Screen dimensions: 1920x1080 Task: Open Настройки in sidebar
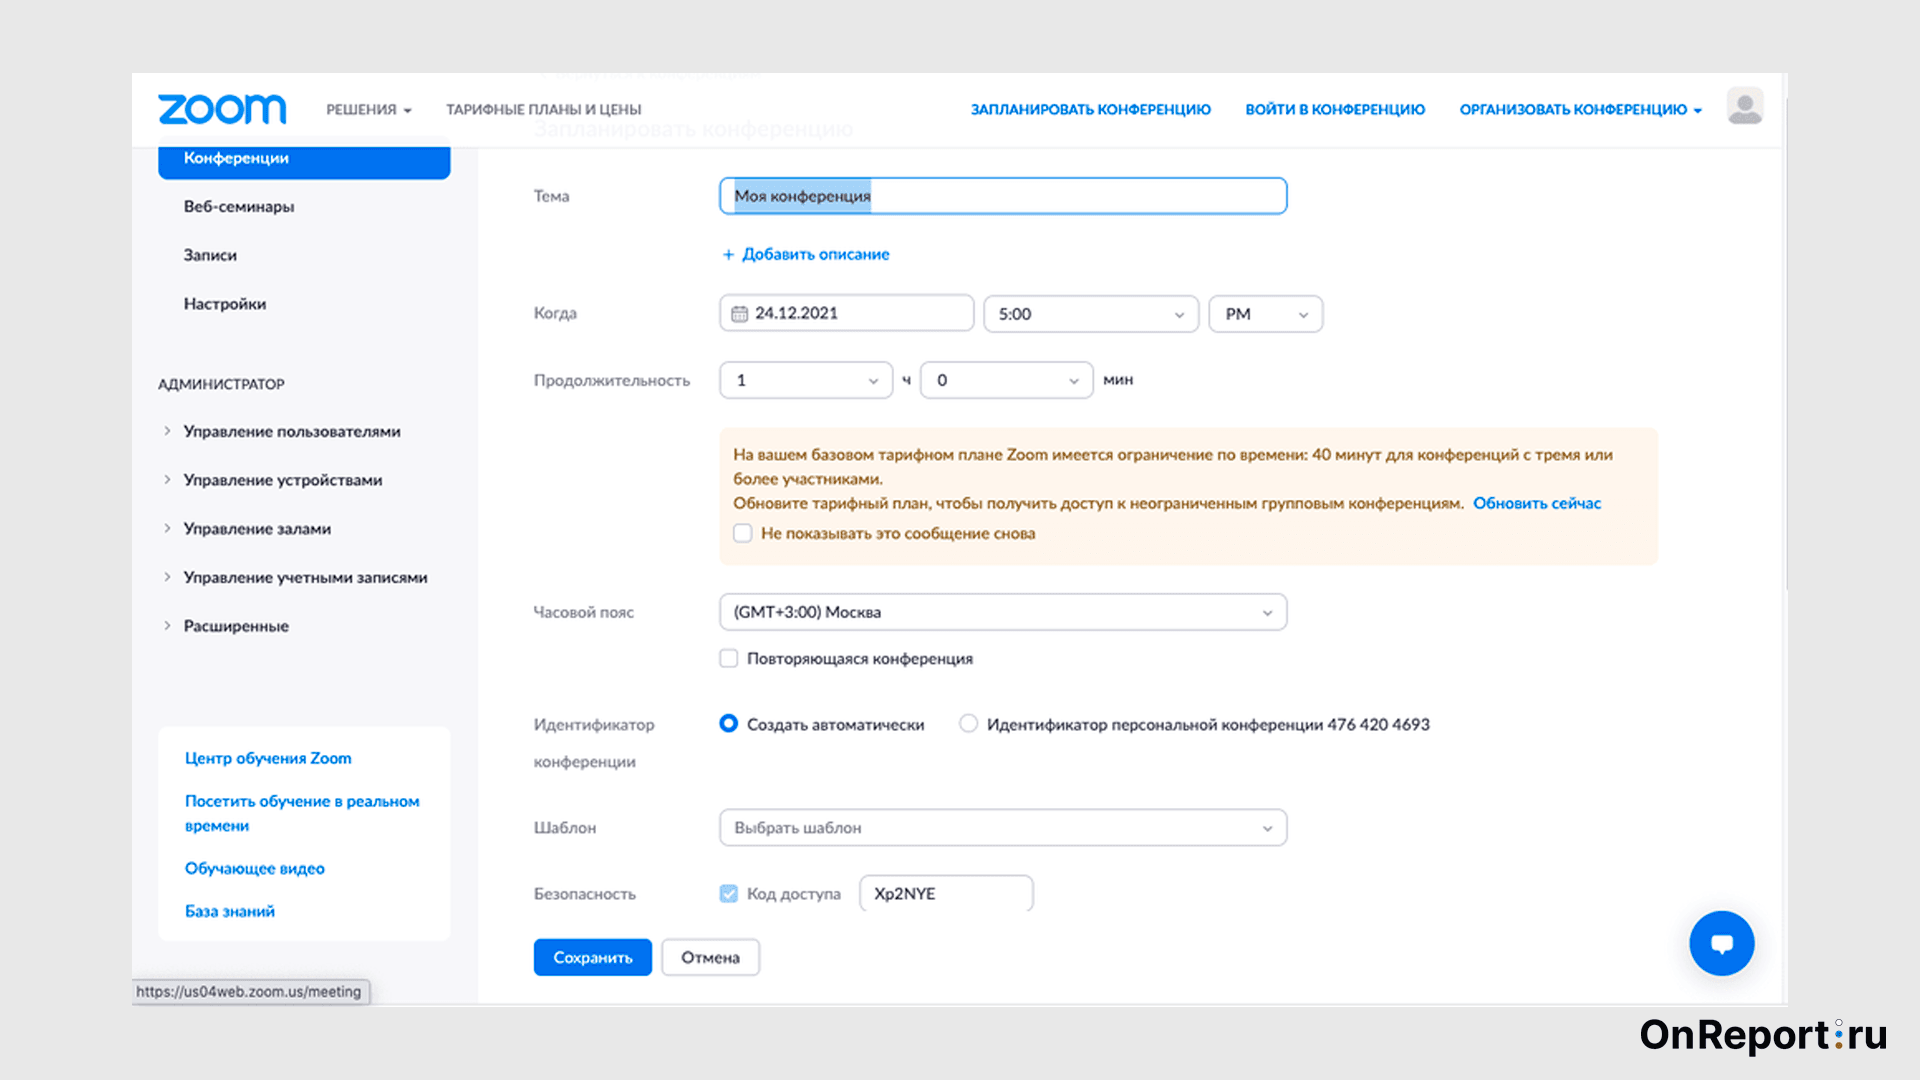coord(224,304)
